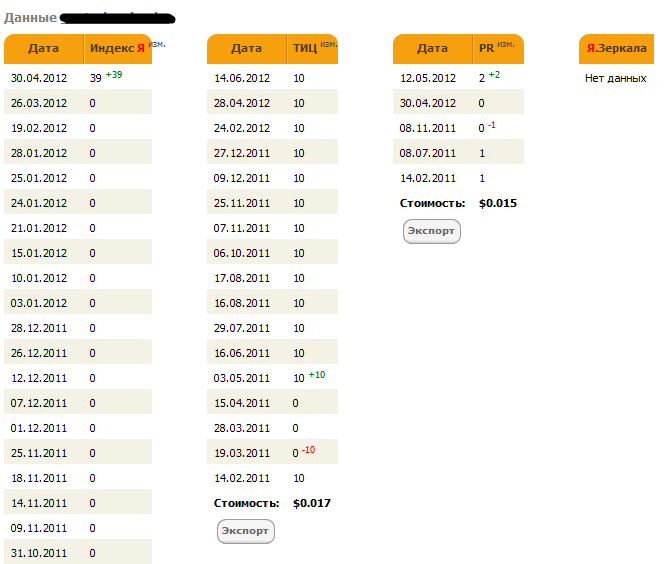This screenshot has height=564, width=665.
Task: Click Экспорт button under PR table
Action: click(x=432, y=231)
